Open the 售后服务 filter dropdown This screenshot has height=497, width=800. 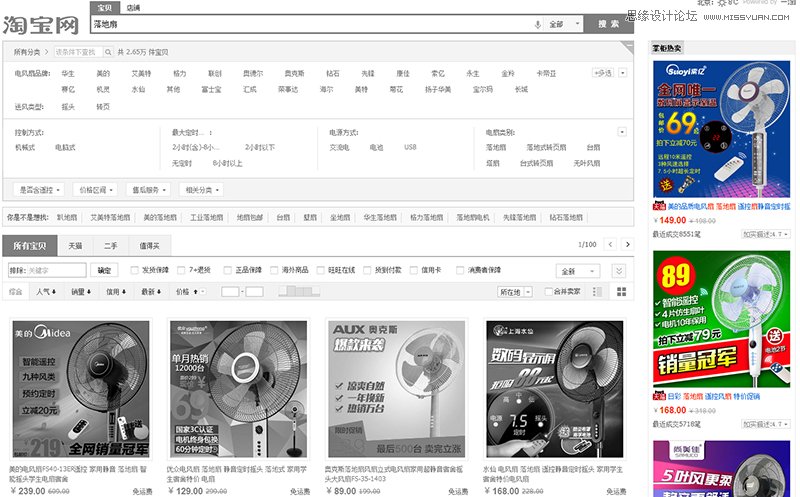click(148, 190)
